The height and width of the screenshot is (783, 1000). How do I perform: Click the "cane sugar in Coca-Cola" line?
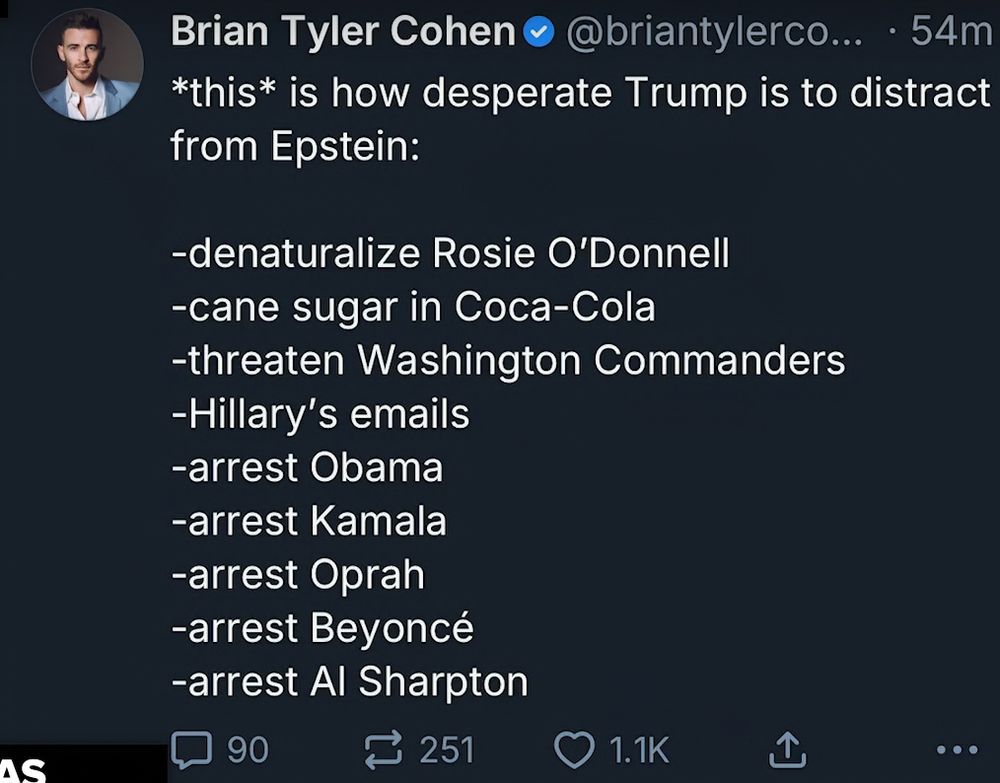pos(413,307)
